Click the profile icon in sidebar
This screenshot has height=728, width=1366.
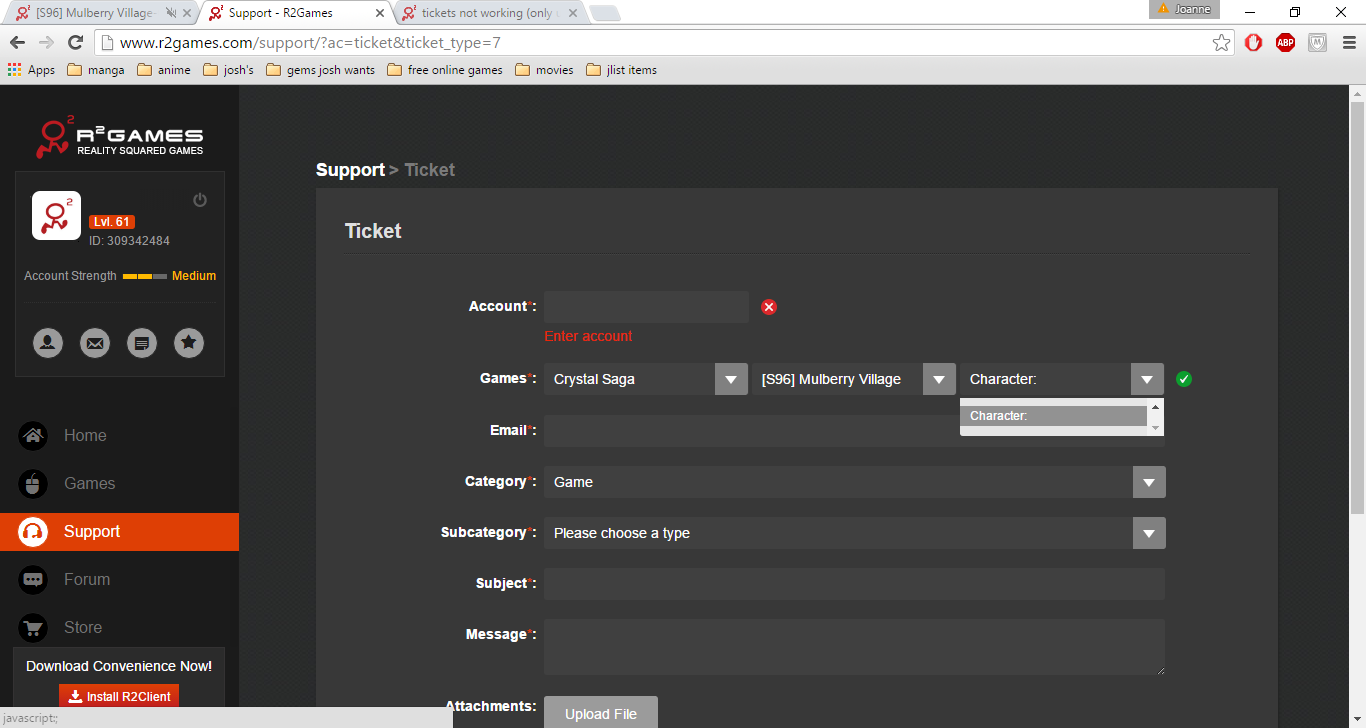pos(48,343)
